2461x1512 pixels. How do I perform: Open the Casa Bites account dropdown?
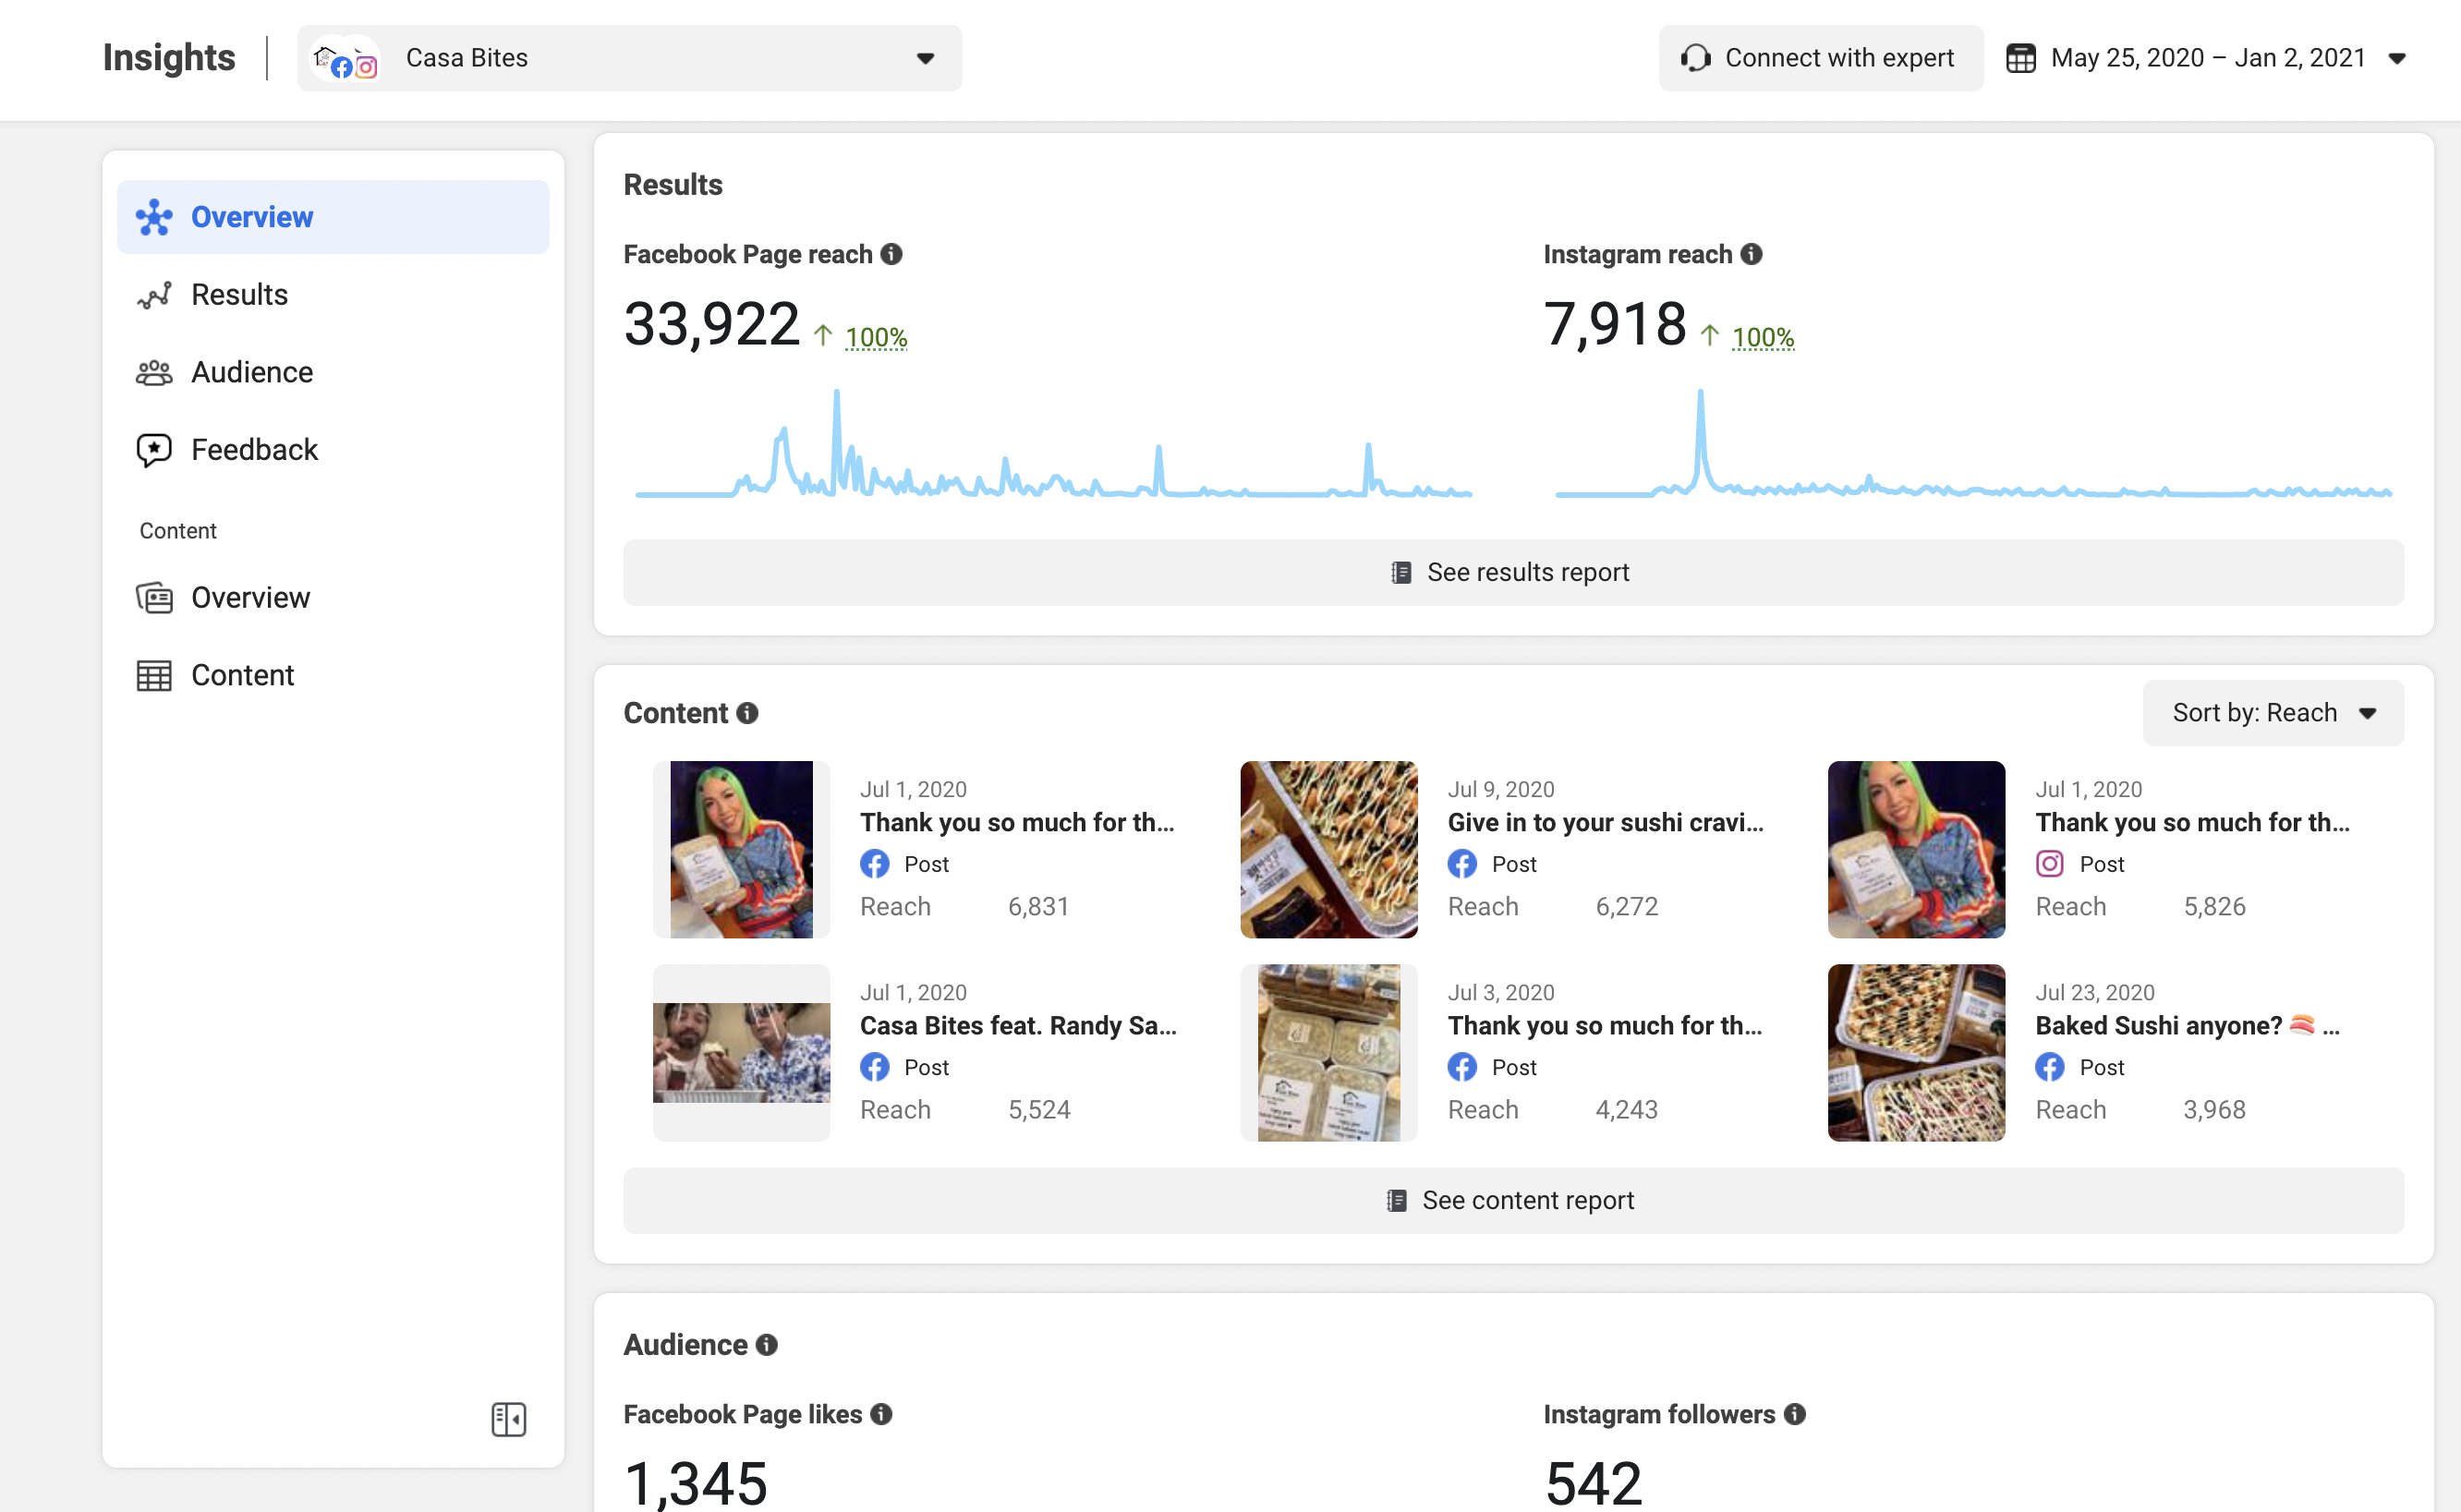coord(629,58)
